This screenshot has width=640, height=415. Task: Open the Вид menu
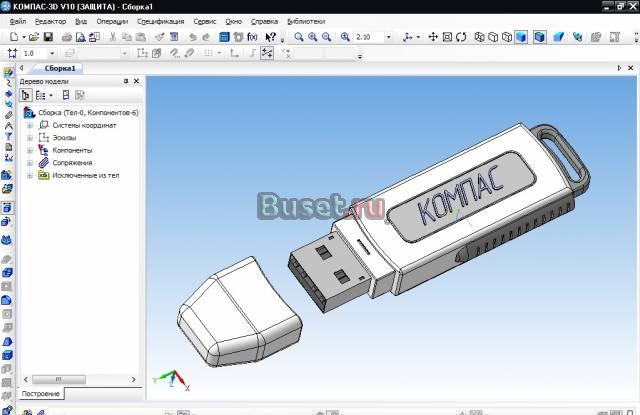[81, 21]
